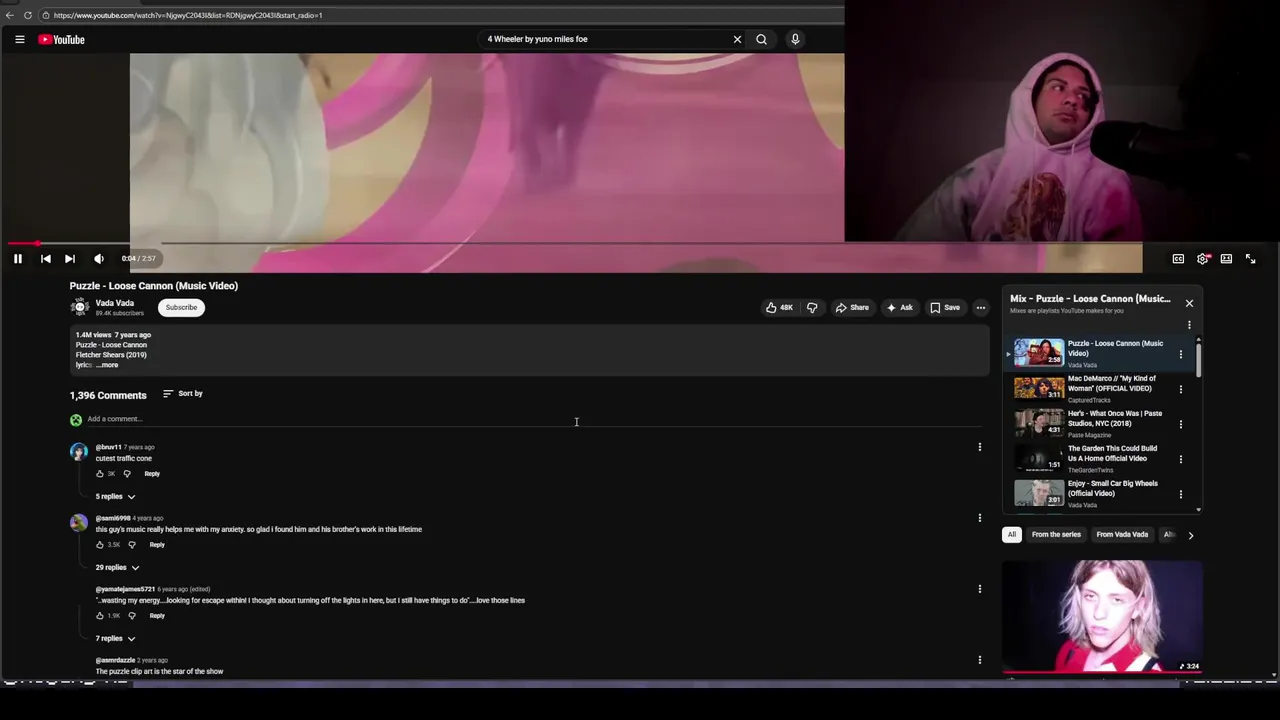Screen dimensions: 1280x720
Task: Like @sami6998's anxiety comment
Action: tap(99, 545)
